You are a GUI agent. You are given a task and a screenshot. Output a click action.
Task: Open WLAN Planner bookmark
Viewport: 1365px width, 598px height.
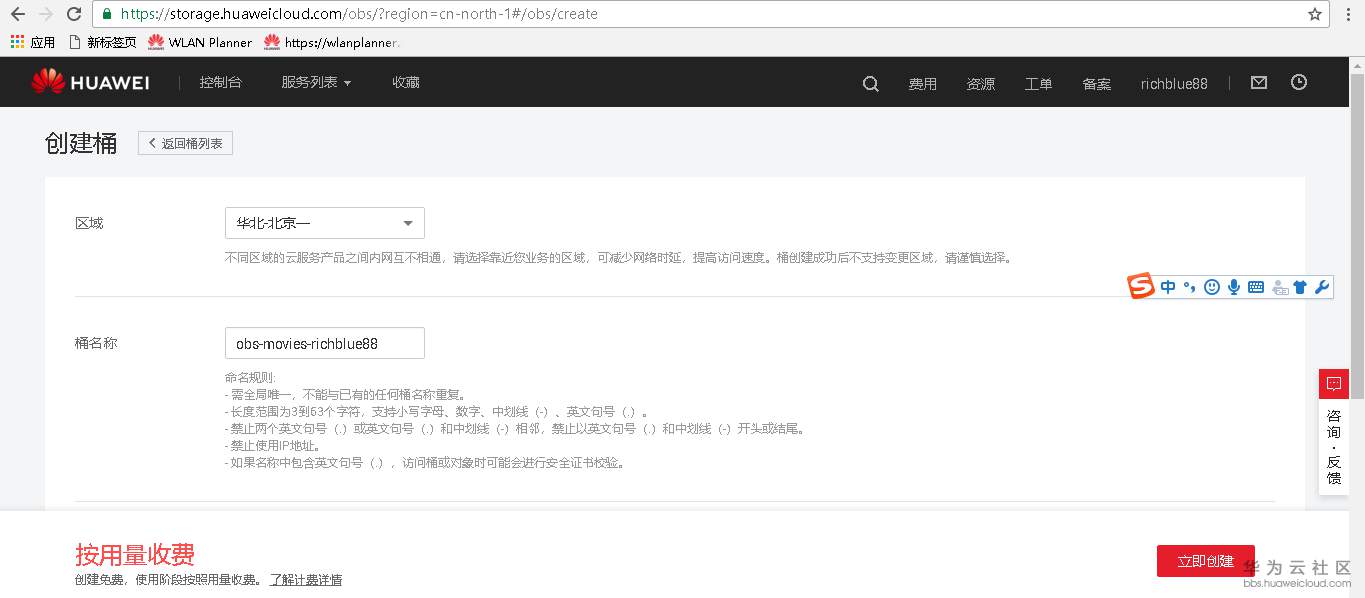pos(200,42)
